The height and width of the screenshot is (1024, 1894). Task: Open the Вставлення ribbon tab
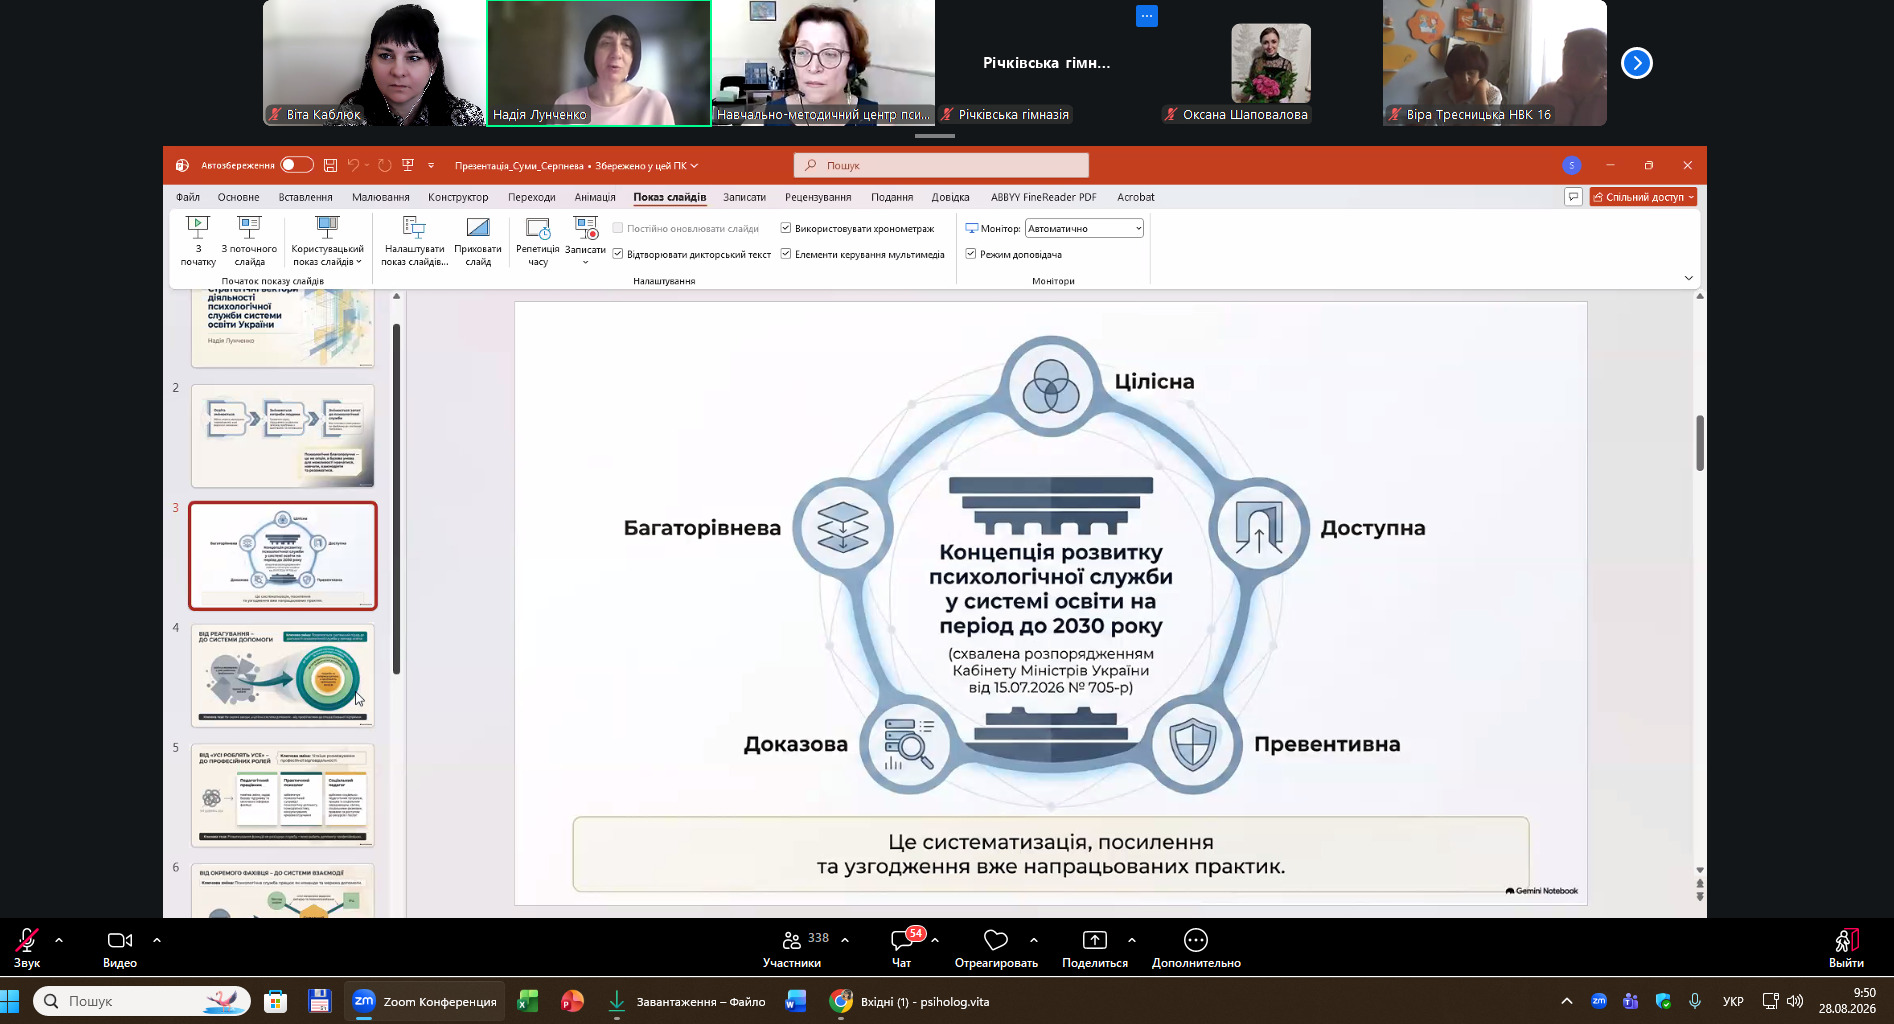[x=305, y=197]
